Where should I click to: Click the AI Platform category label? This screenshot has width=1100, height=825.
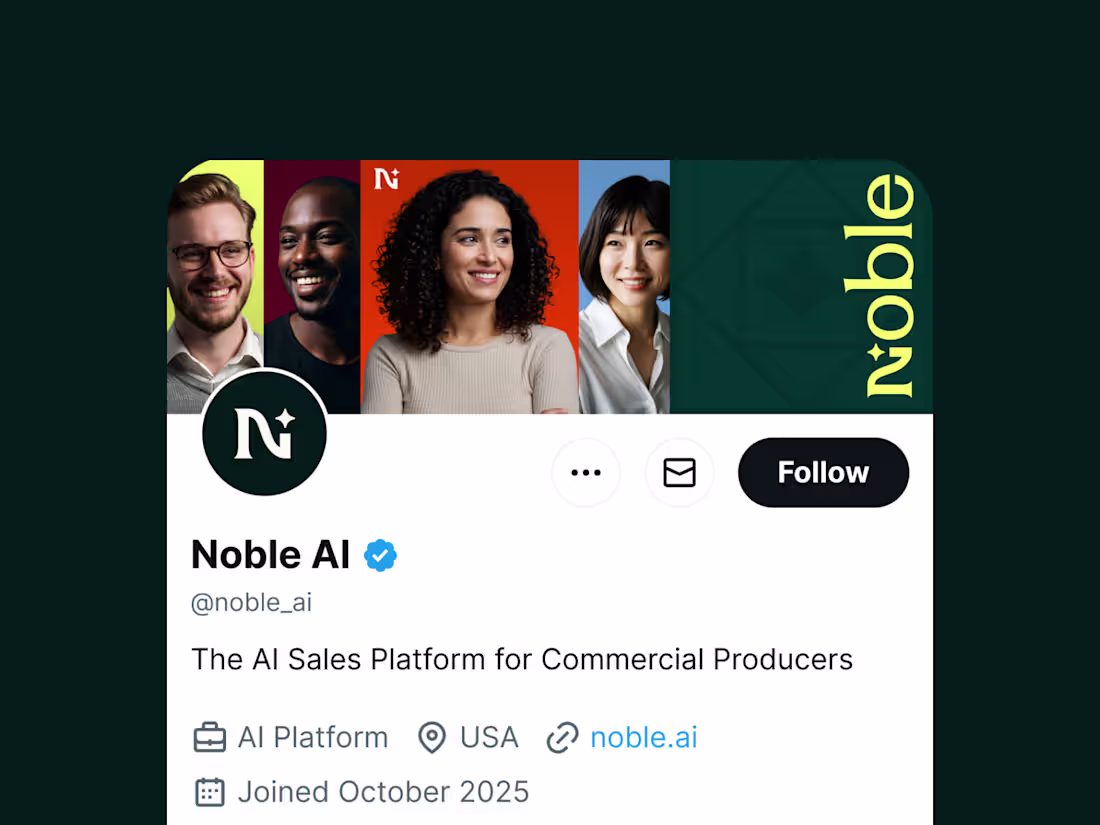[x=312, y=737]
